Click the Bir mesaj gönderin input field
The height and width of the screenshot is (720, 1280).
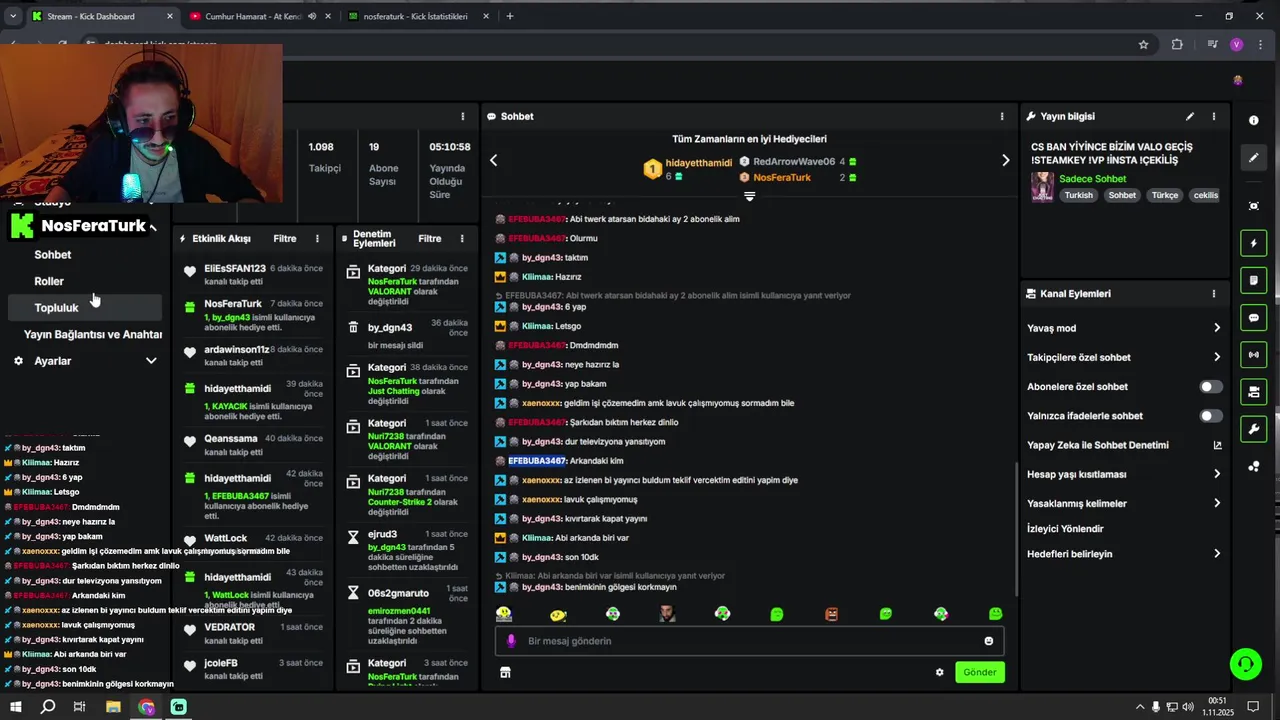click(x=749, y=641)
